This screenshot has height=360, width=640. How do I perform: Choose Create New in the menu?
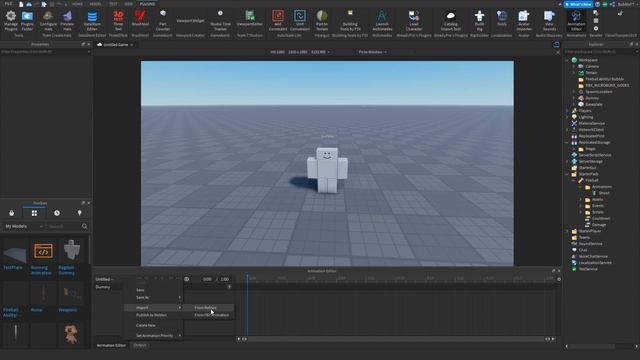tap(153, 325)
